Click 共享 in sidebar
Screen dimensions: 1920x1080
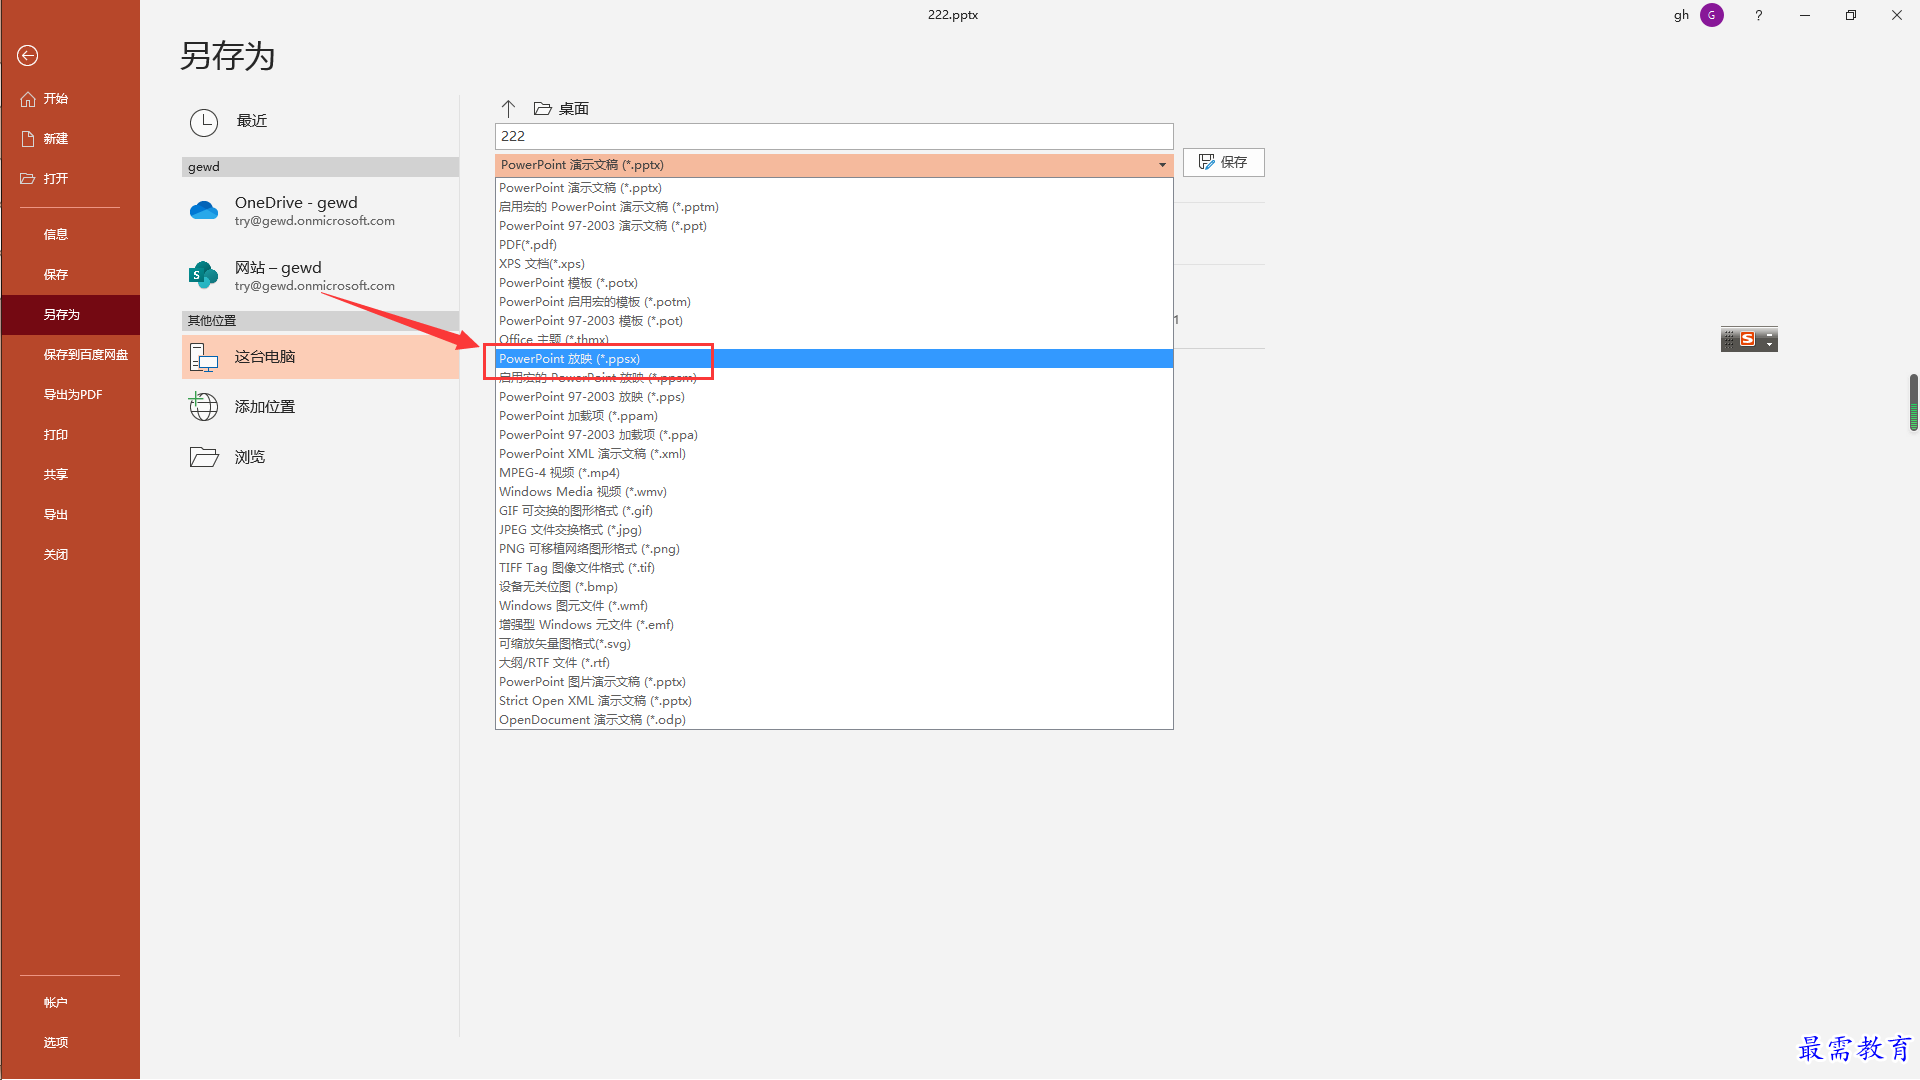pos(70,475)
